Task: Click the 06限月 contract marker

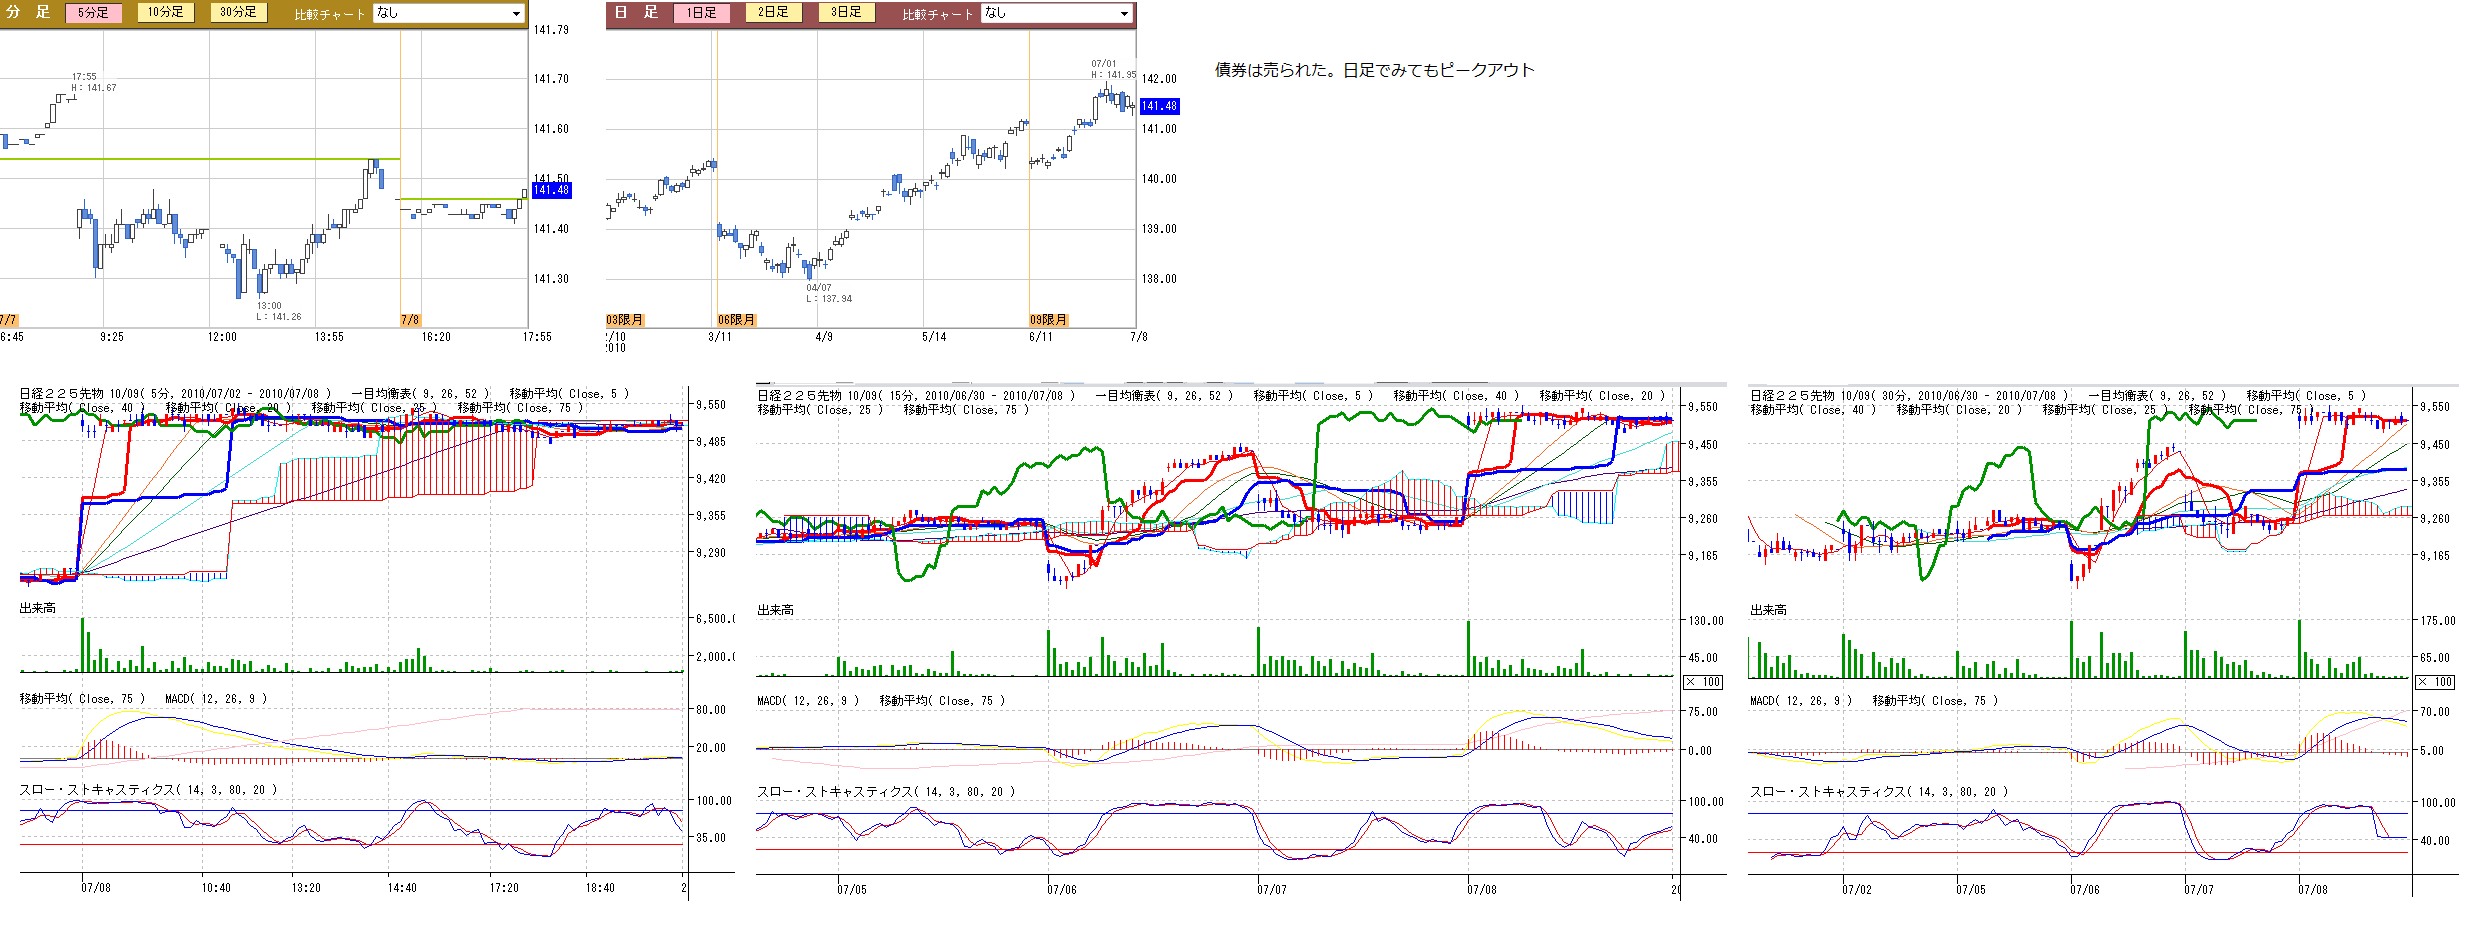Action: click(736, 320)
